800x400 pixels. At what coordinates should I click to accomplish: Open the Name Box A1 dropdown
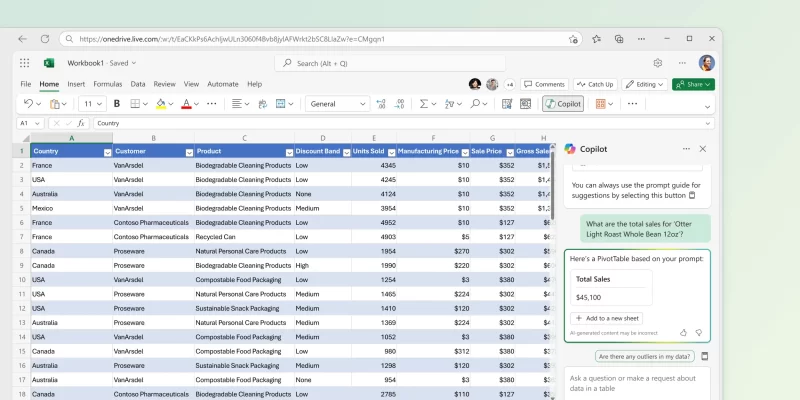tap(37, 123)
